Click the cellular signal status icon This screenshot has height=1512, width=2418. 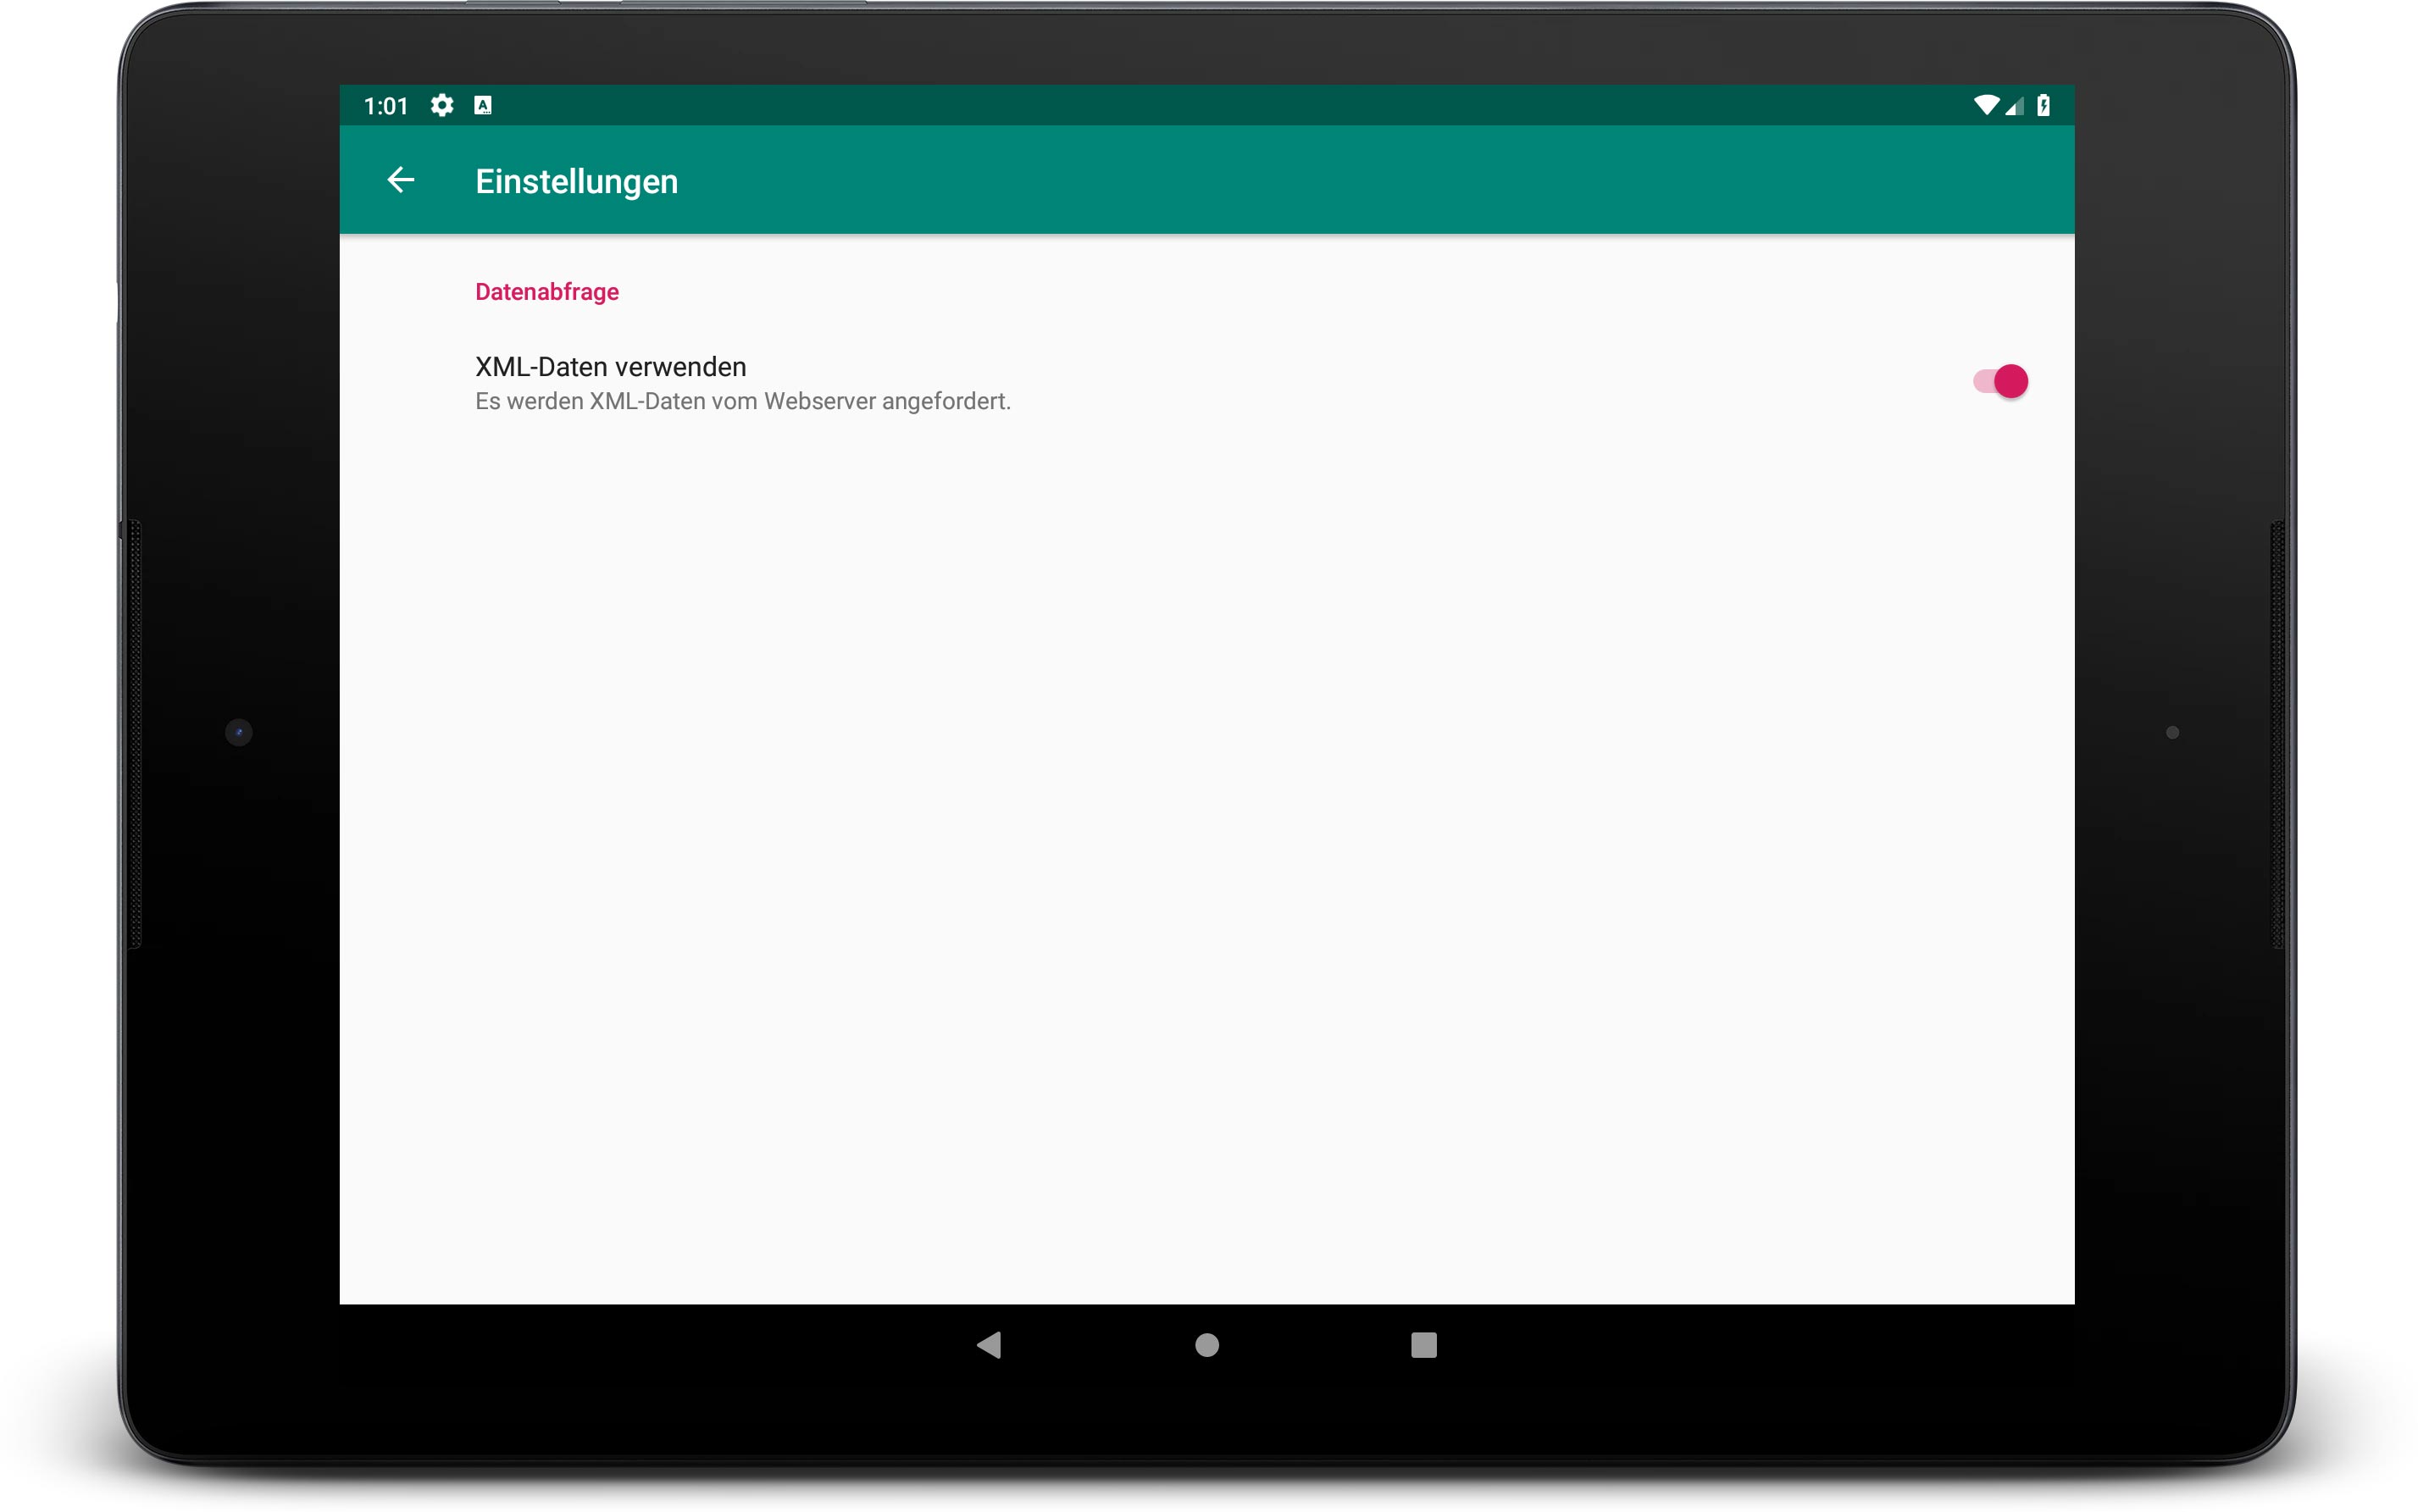(x=2014, y=105)
